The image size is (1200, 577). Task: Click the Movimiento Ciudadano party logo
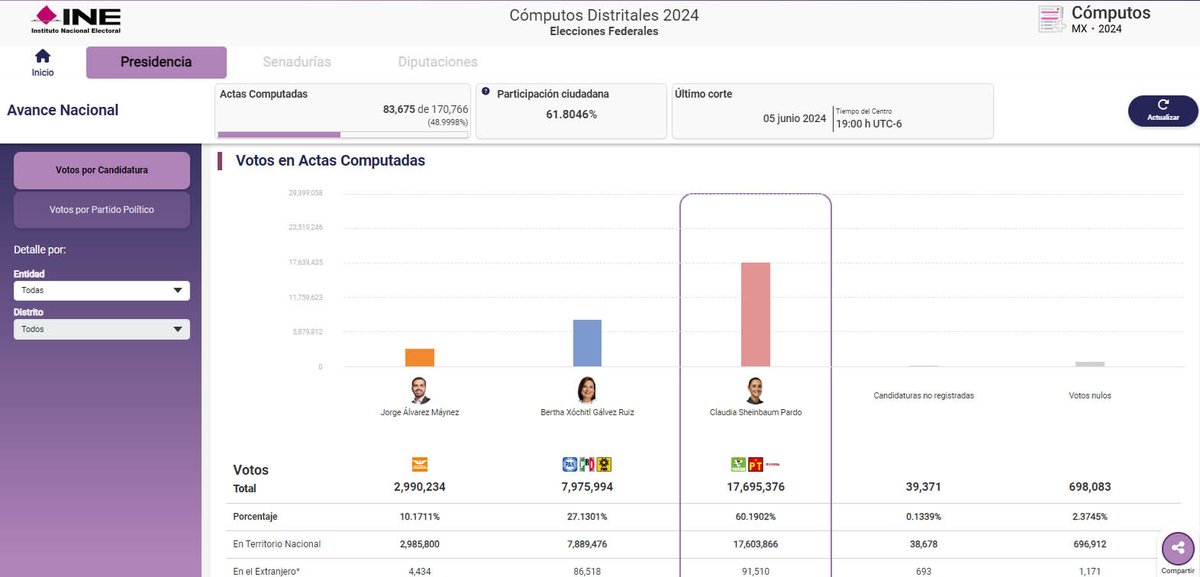(x=420, y=464)
